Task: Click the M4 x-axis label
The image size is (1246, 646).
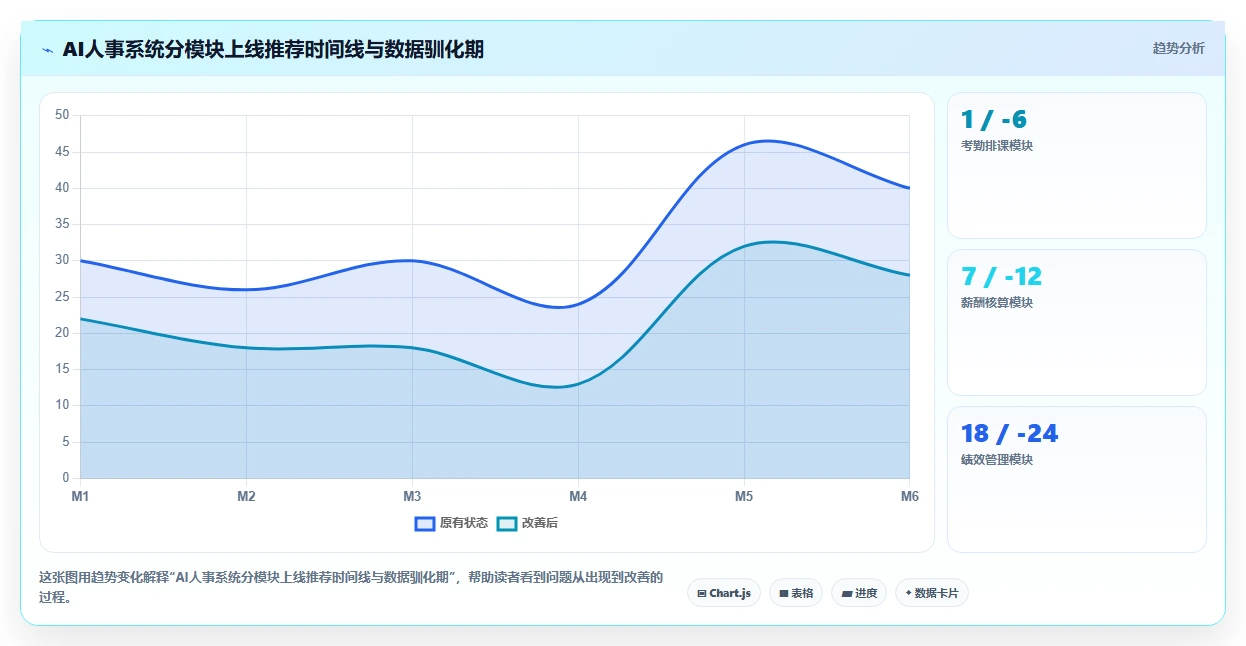Action: [578, 496]
